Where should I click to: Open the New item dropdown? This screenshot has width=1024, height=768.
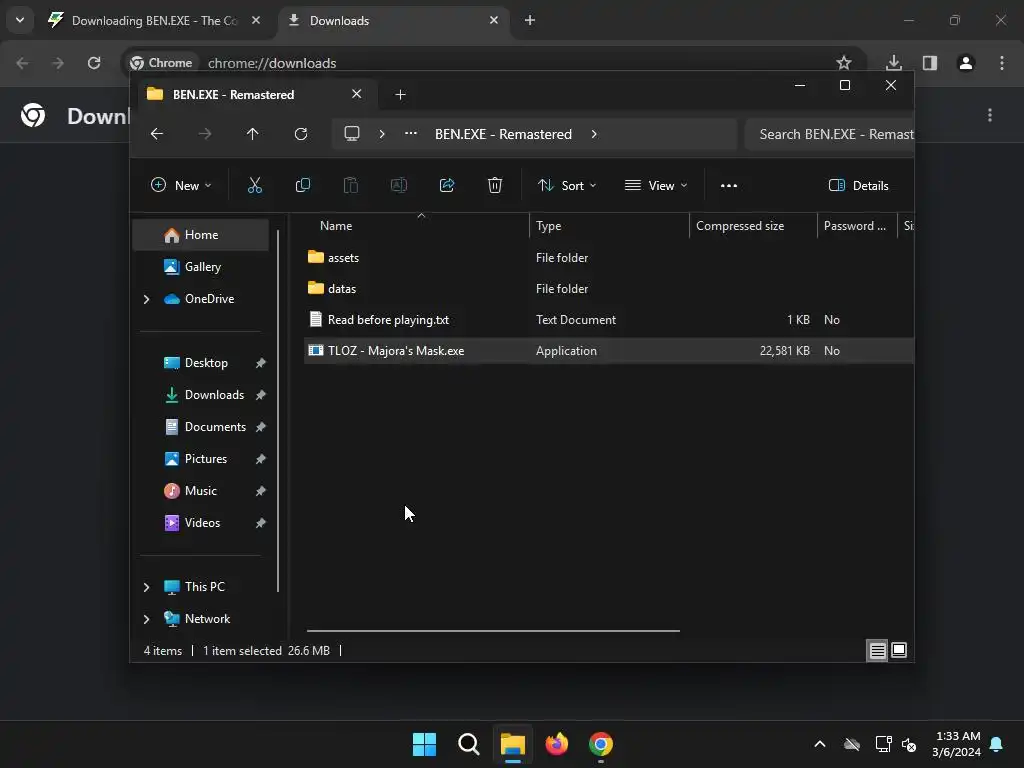tap(181, 185)
